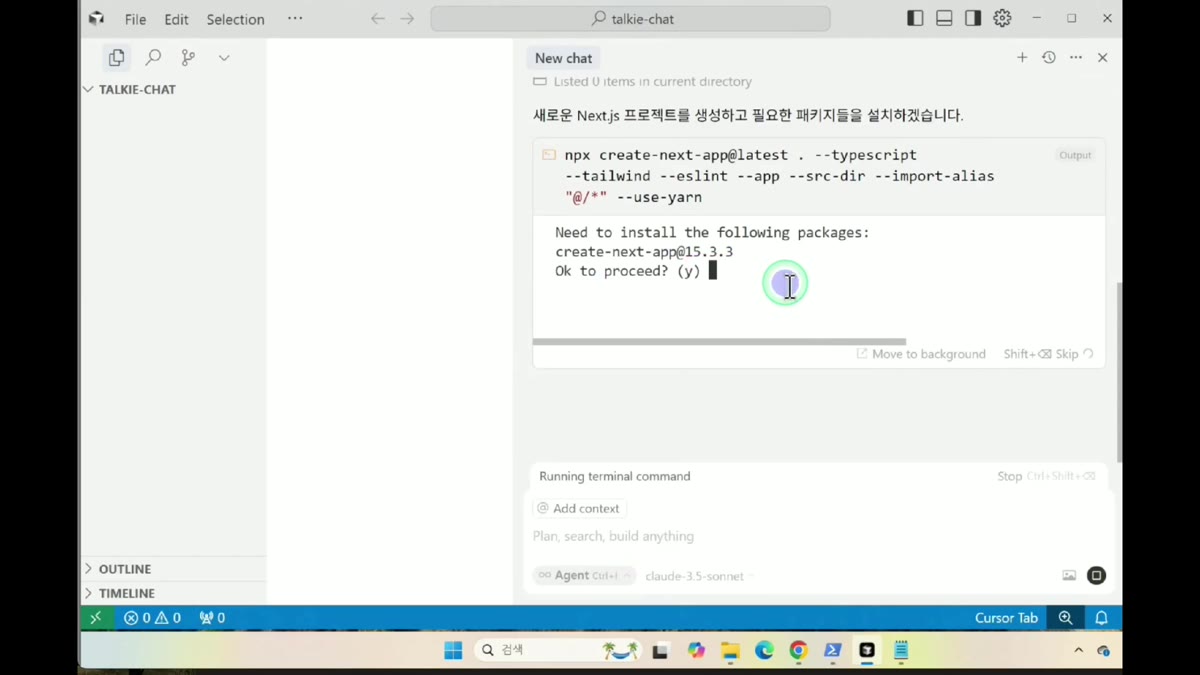The width and height of the screenshot is (1200, 675).
Task: Open Cursor settings gear
Action: pyautogui.click(x=1002, y=19)
